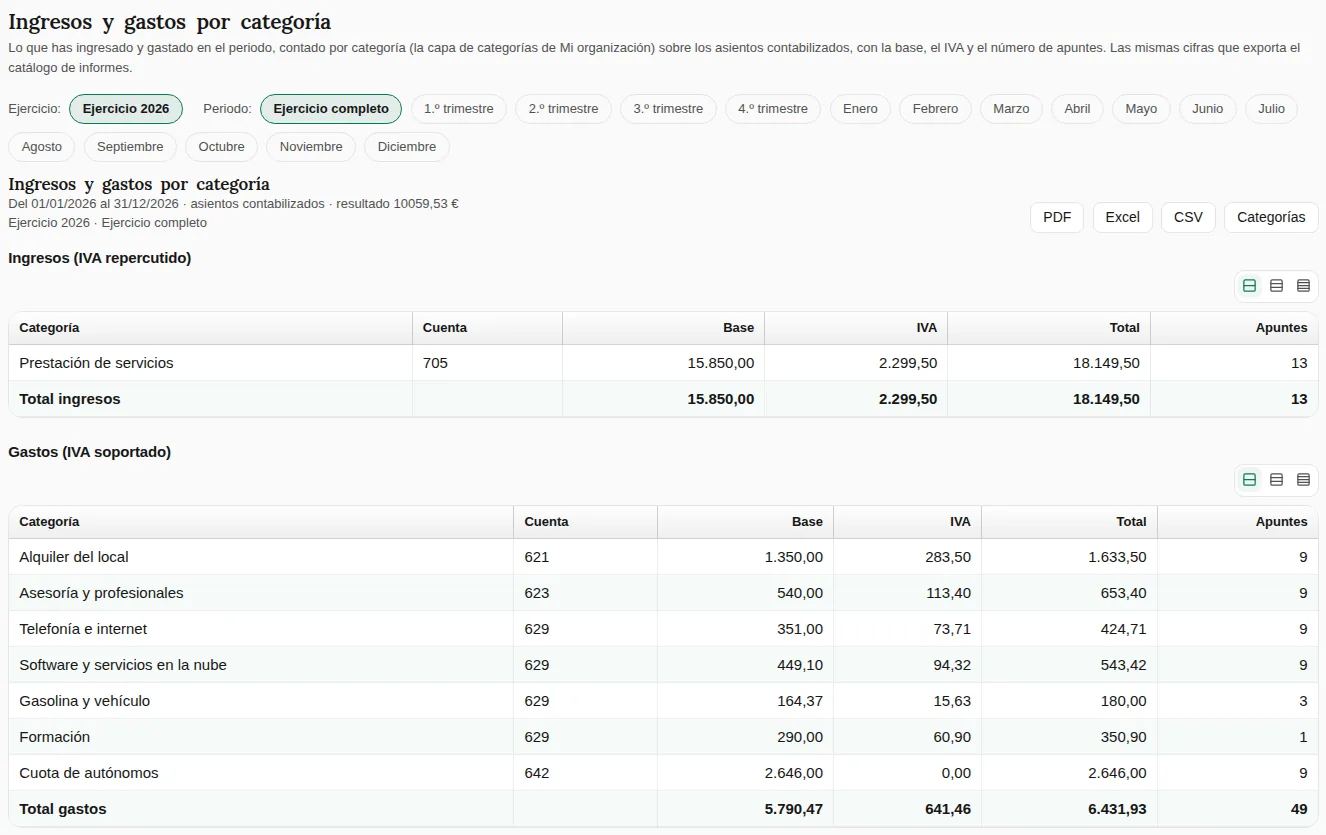Click the Formación category row
The width and height of the screenshot is (1326, 835).
(x=663, y=737)
